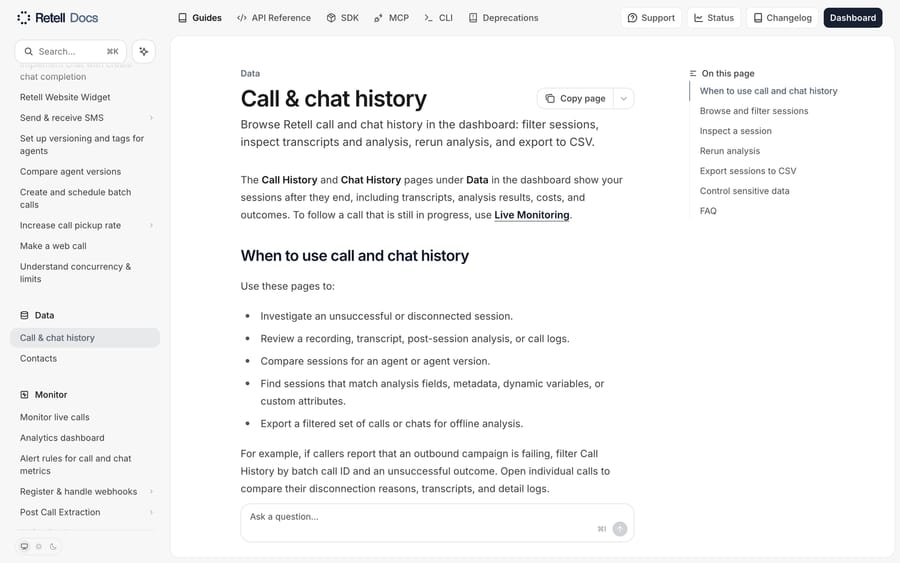Open Set up versioning and tags page
Image resolution: width=900 pixels, height=563 pixels.
82,145
